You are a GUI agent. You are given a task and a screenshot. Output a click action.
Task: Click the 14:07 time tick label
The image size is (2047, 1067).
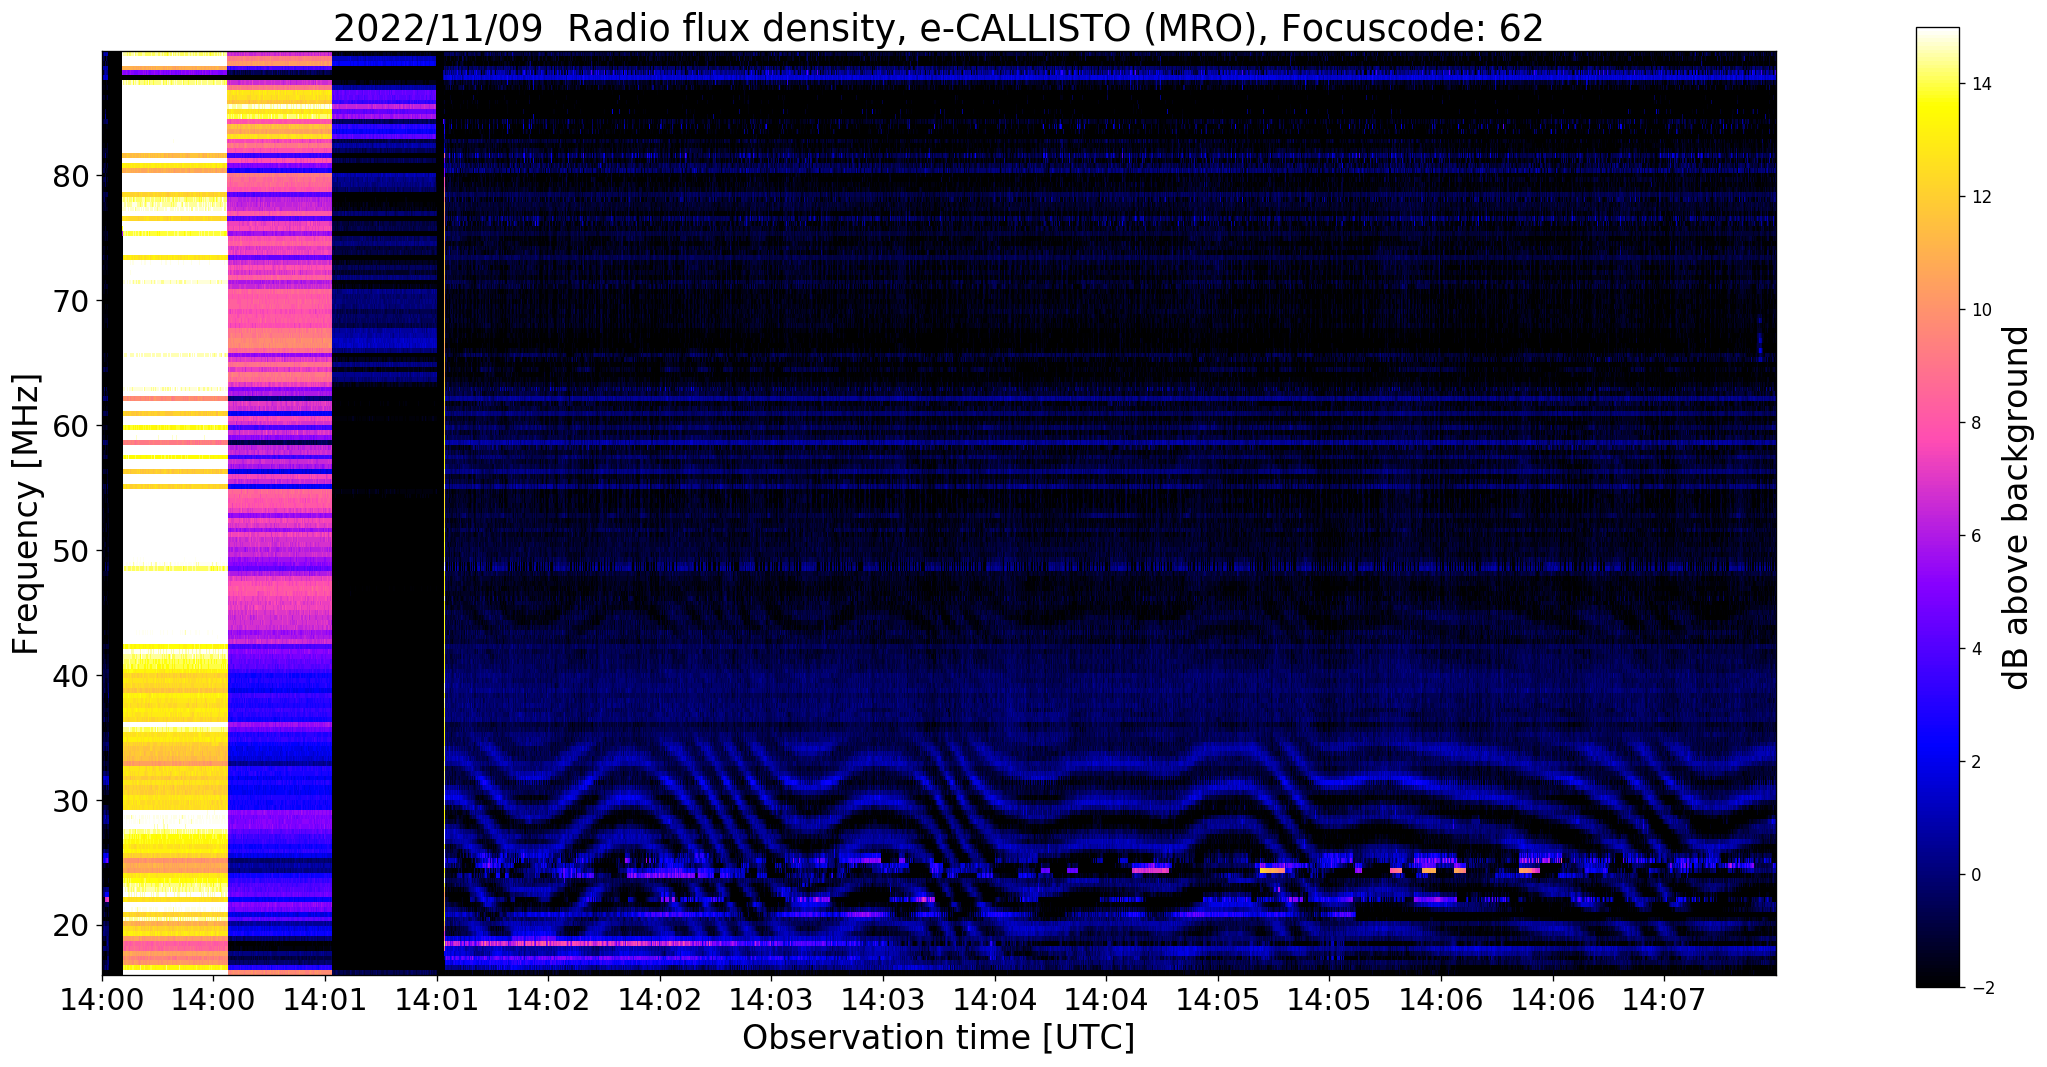click(x=1664, y=999)
